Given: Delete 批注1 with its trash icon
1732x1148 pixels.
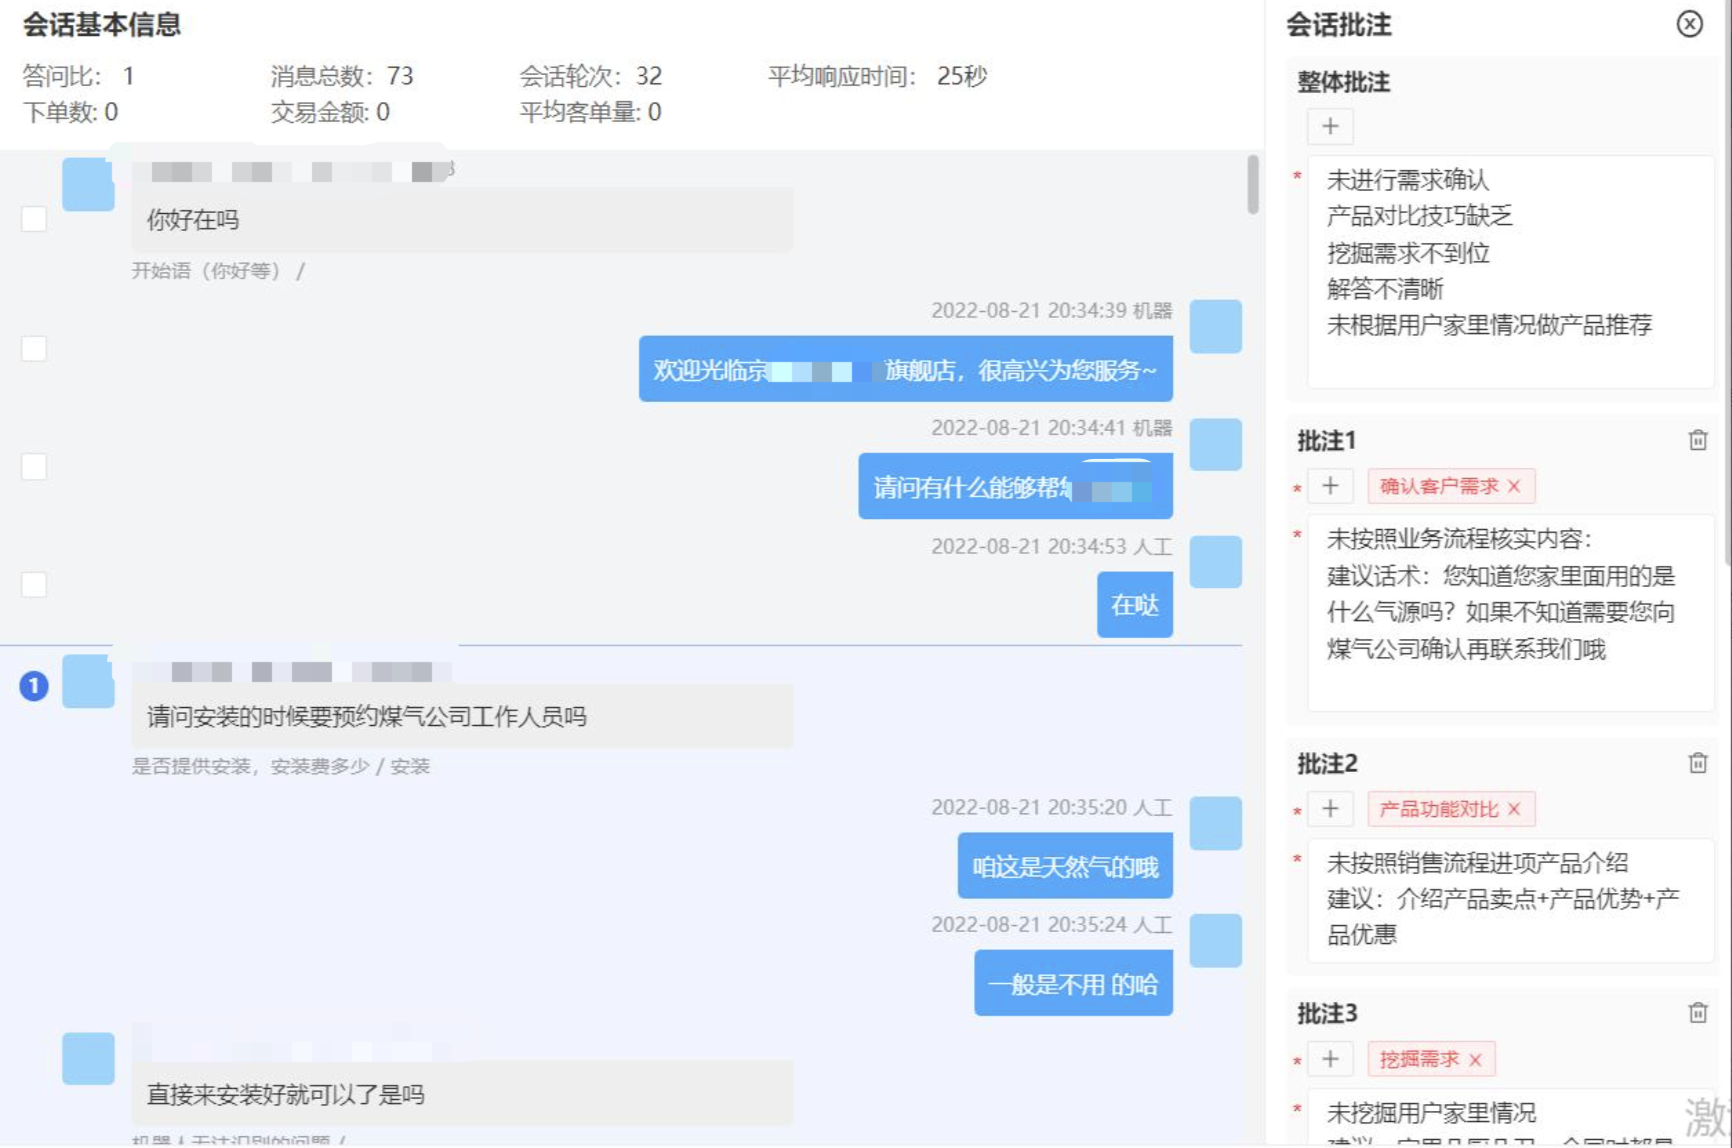Looking at the screenshot, I should 1697,440.
